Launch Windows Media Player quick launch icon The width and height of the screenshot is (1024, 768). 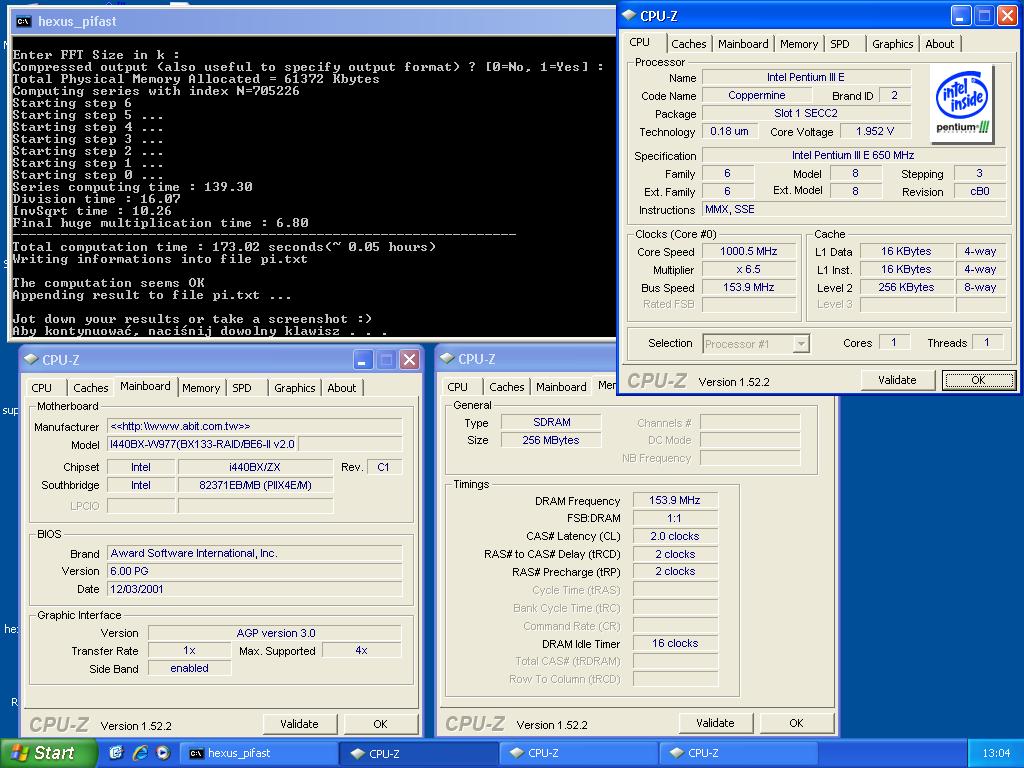(x=163, y=753)
